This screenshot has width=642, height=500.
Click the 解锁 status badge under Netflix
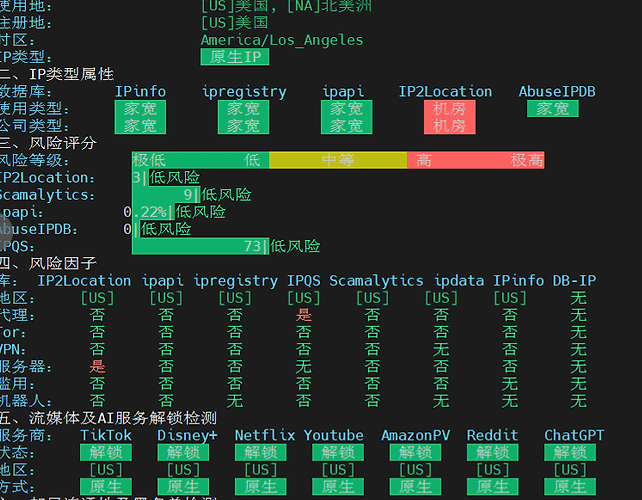[260, 452]
